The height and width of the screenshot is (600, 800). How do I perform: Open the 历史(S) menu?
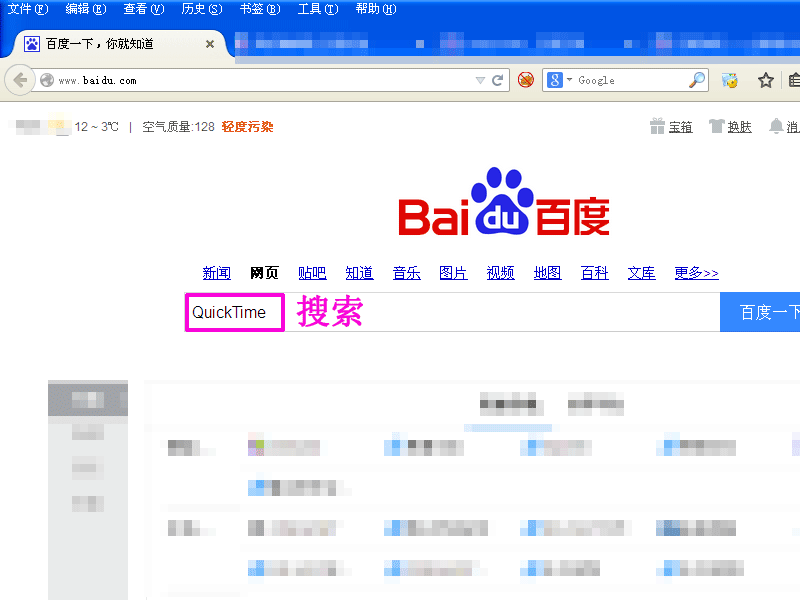pyautogui.click(x=202, y=9)
